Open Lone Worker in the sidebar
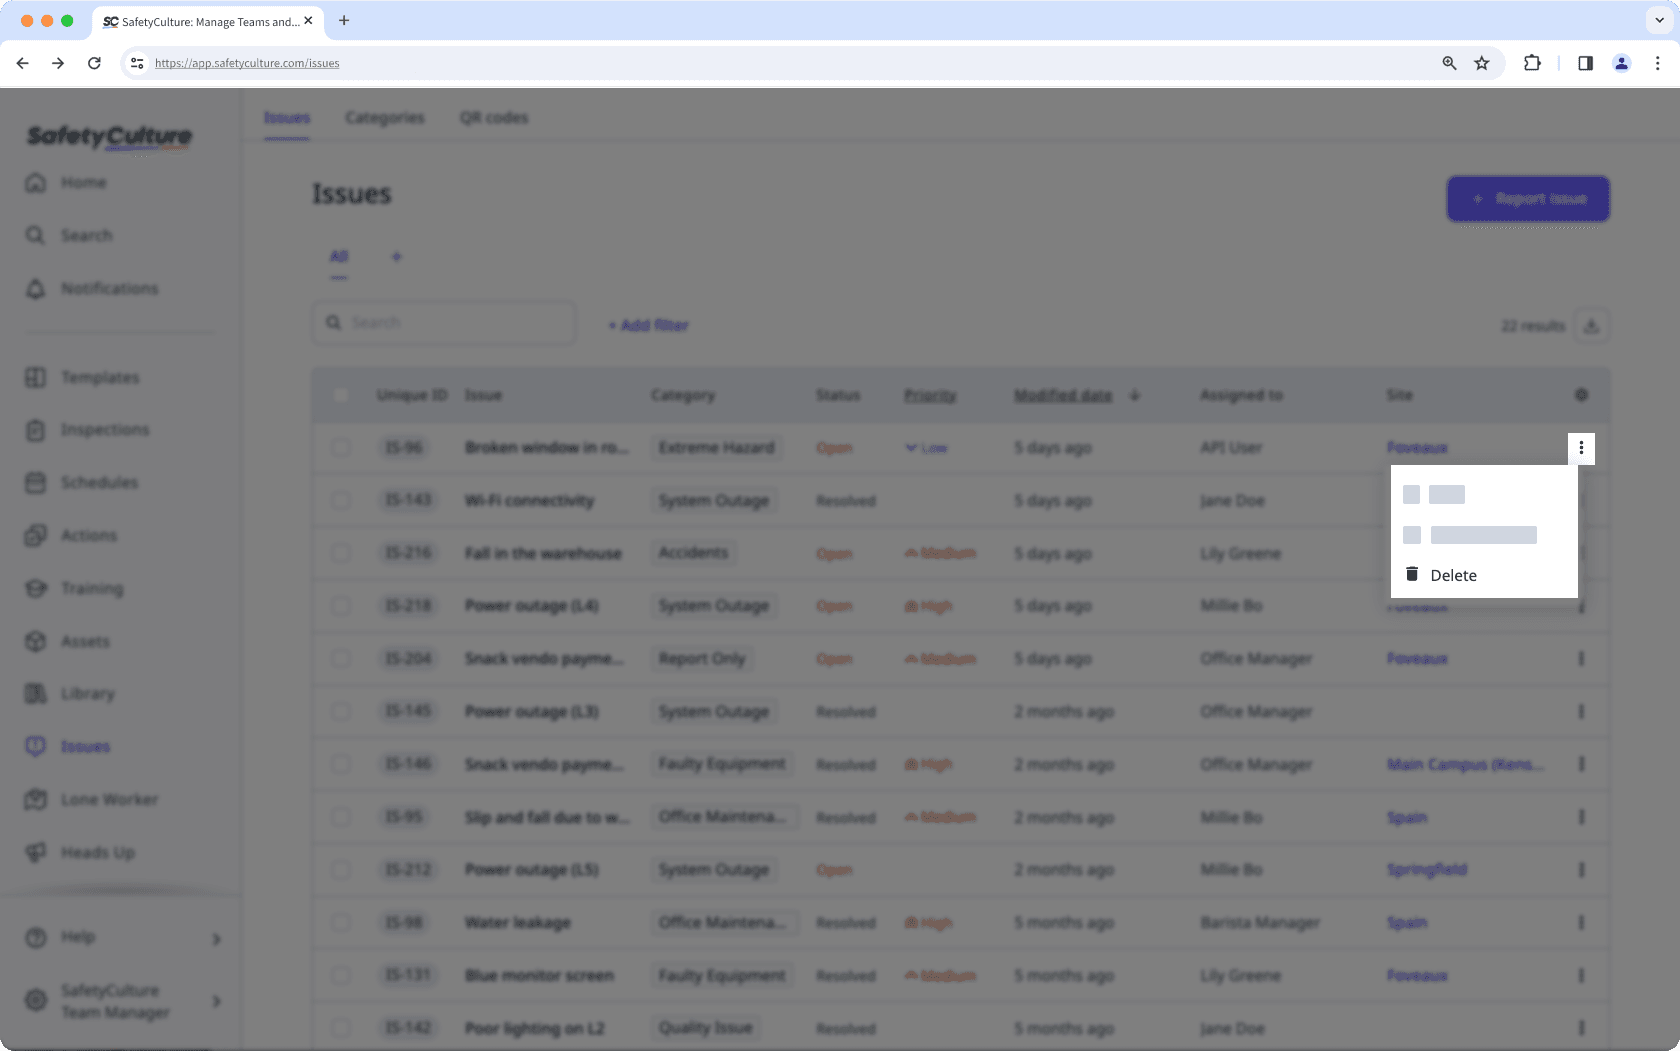The image size is (1680, 1051). coord(108,800)
